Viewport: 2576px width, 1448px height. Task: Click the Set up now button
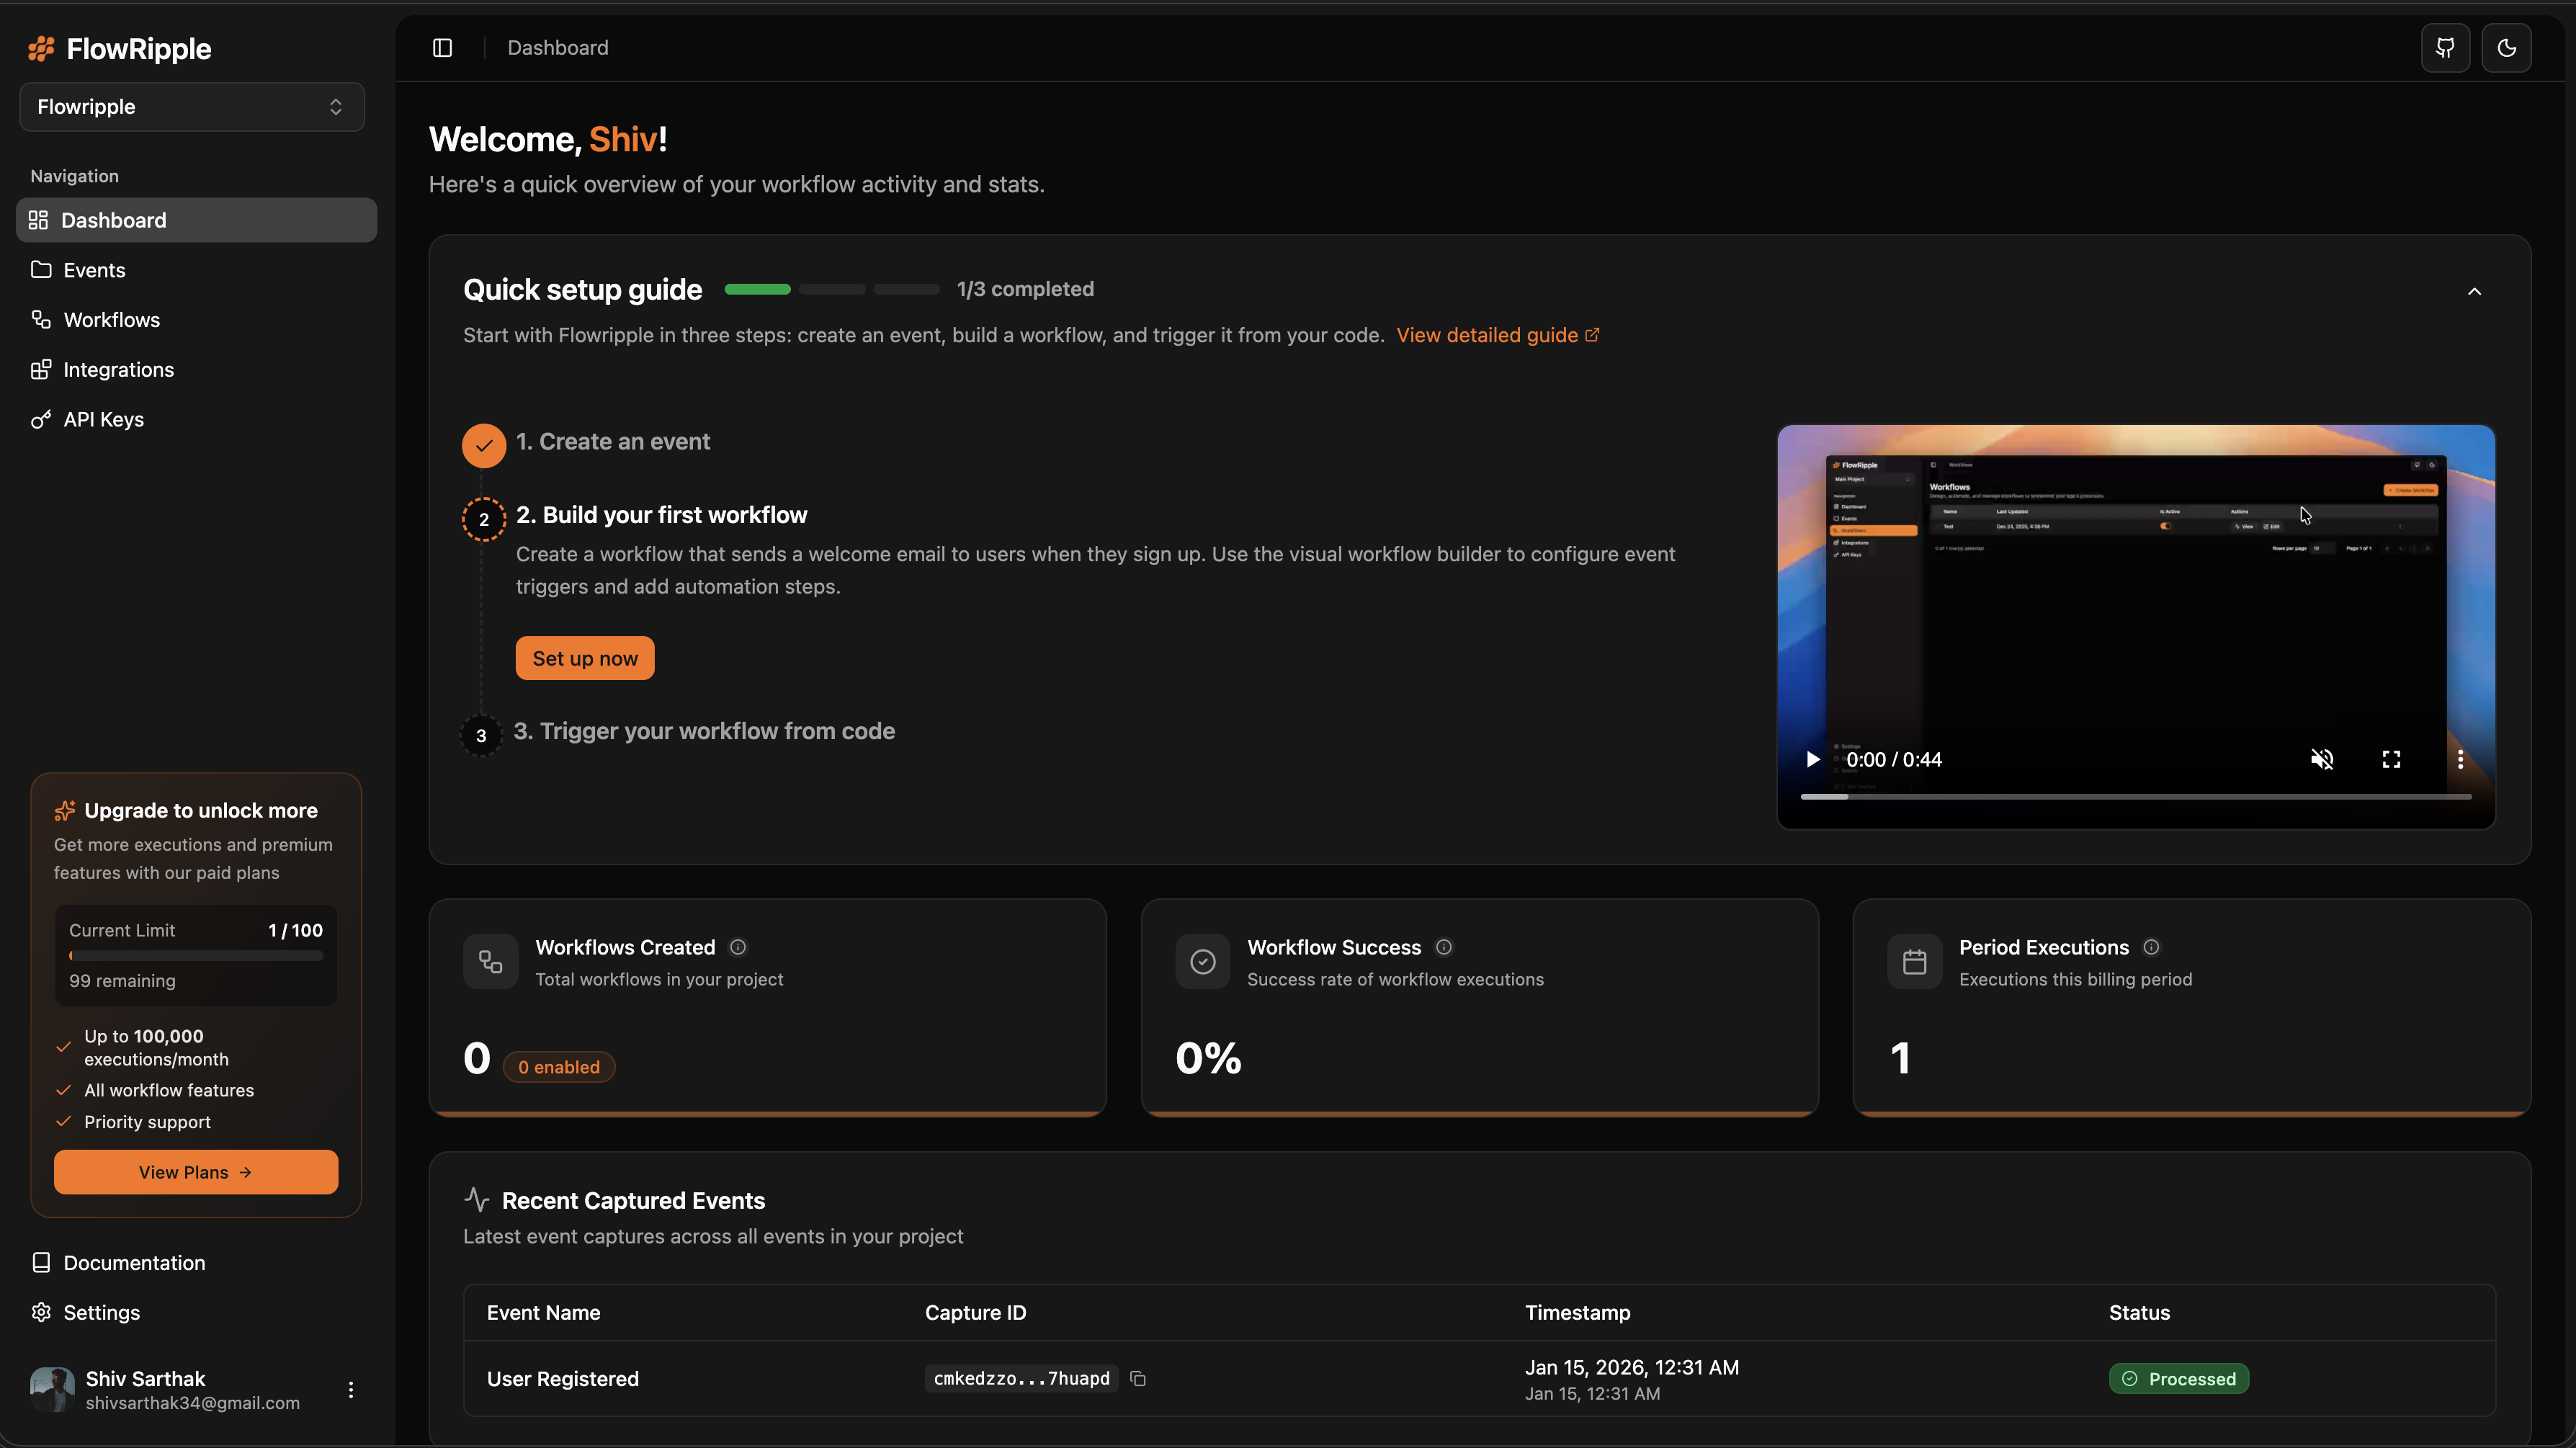(584, 657)
